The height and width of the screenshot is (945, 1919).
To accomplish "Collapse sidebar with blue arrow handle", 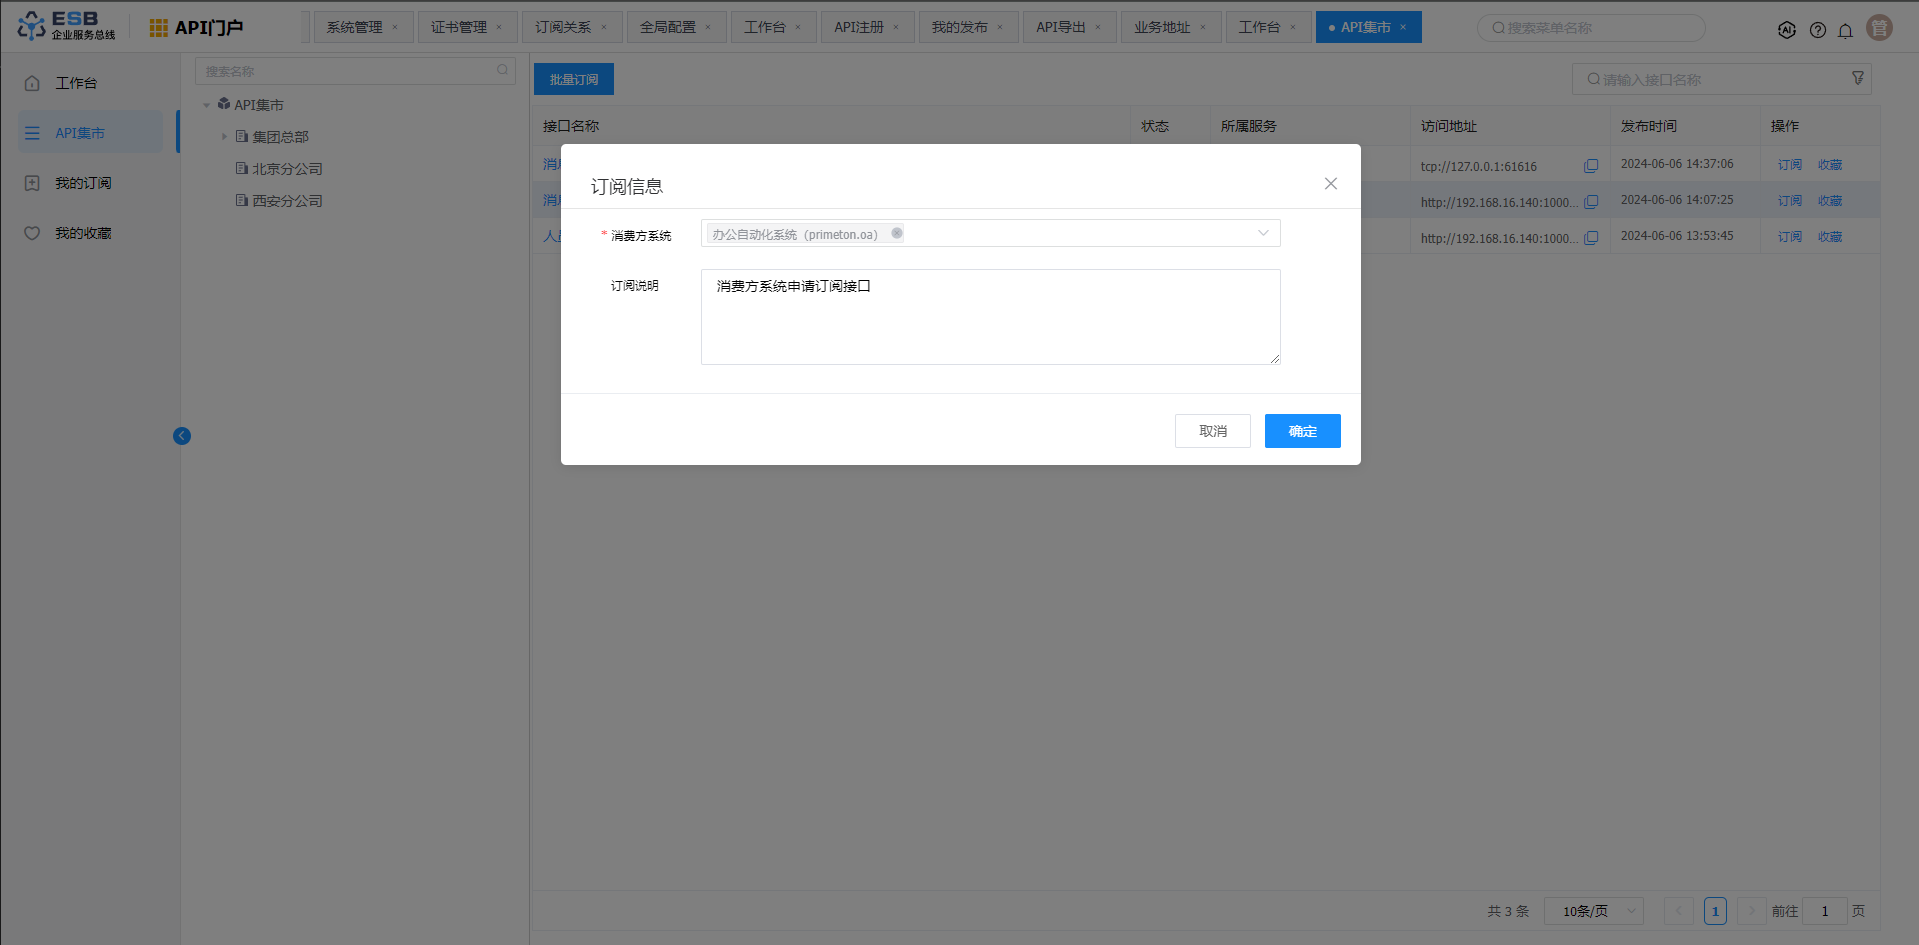I will 182,436.
